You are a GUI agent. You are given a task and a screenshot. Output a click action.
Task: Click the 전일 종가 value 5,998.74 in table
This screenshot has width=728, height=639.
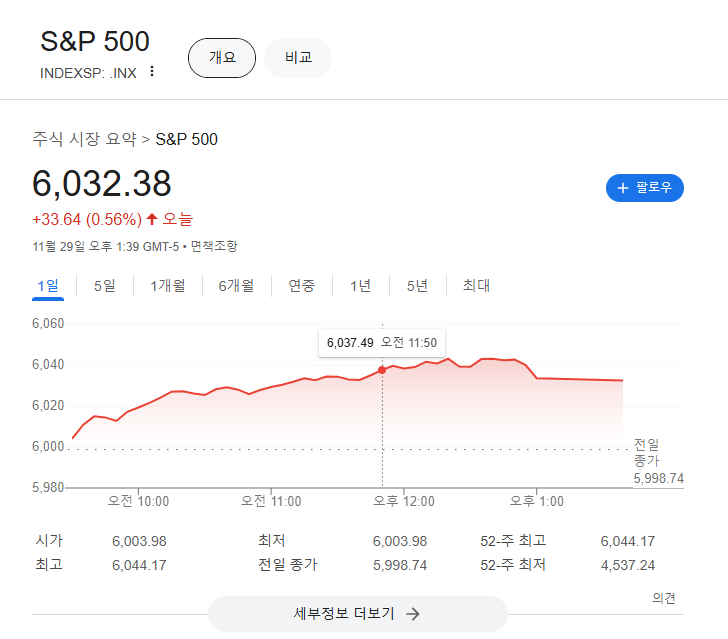coord(400,565)
